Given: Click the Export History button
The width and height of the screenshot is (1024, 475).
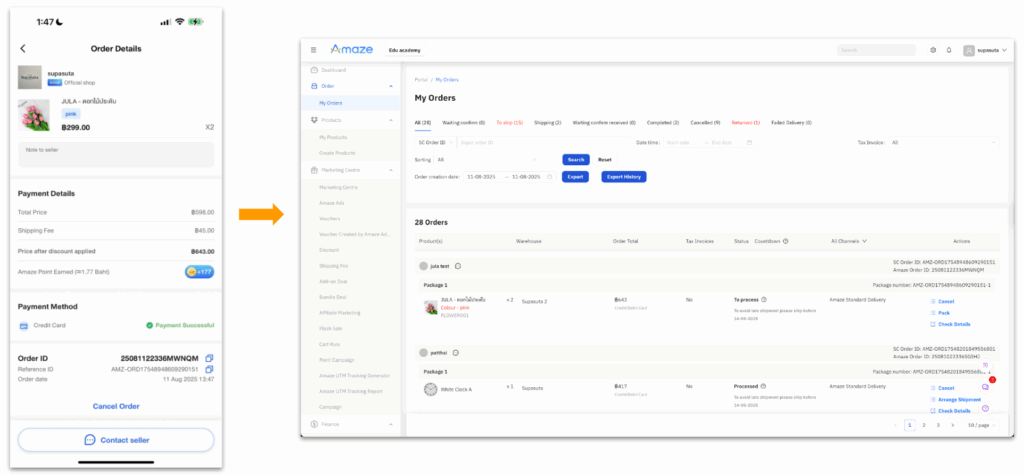Looking at the screenshot, I should (623, 176).
